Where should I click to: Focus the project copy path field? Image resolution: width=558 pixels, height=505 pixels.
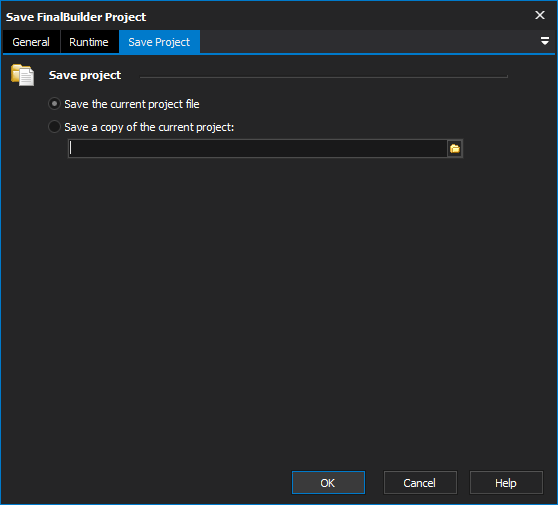(258, 148)
